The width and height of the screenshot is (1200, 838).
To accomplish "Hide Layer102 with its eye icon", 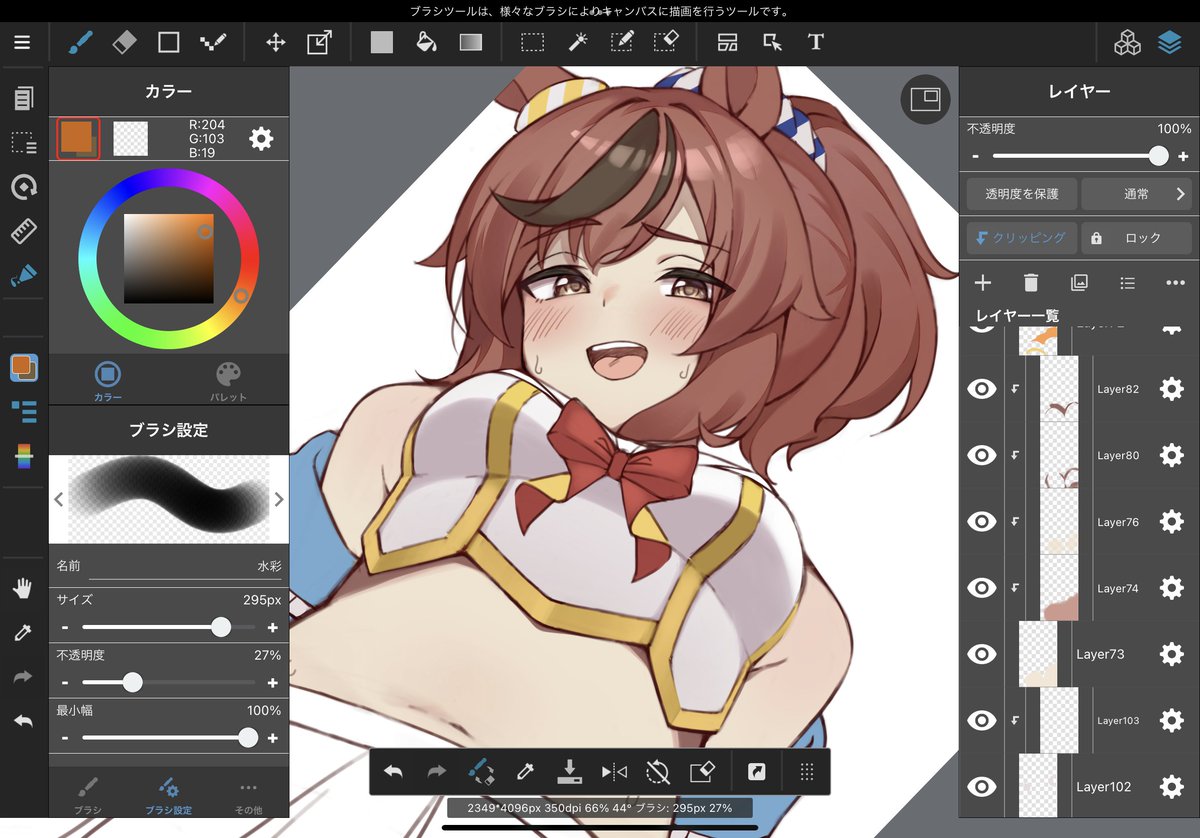I will [x=983, y=787].
